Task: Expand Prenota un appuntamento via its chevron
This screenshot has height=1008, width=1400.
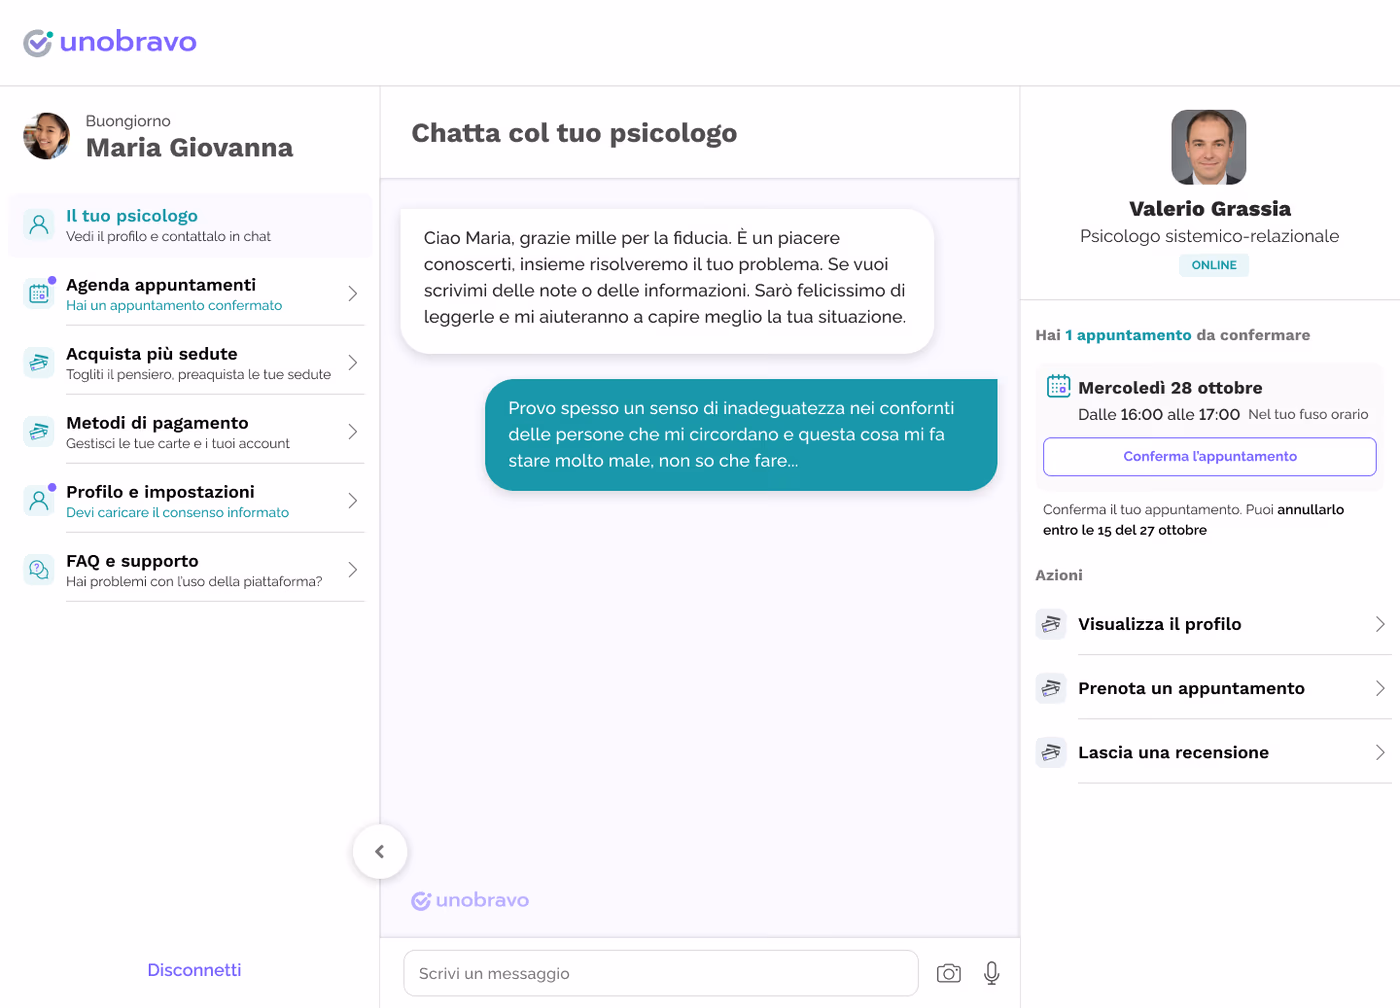Action: pyautogui.click(x=1382, y=688)
